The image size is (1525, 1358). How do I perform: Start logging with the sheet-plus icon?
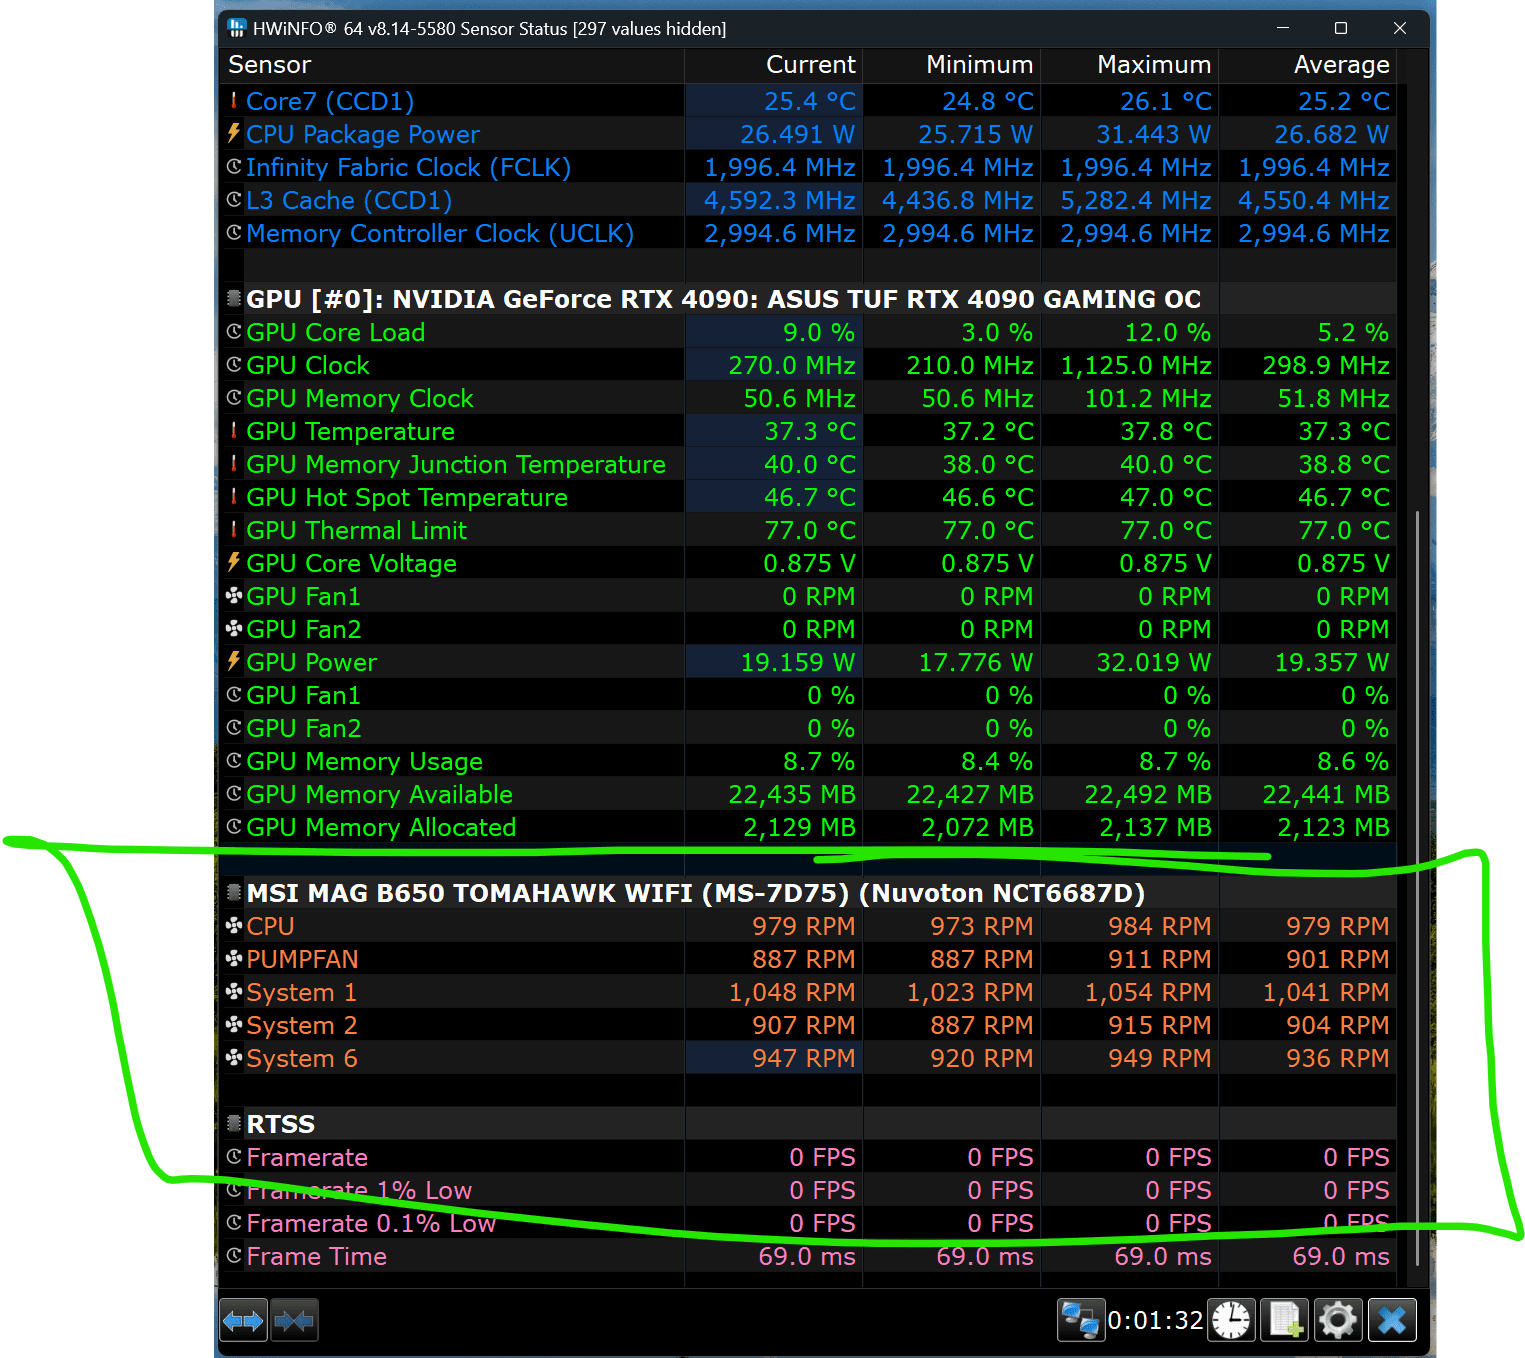(1284, 1321)
